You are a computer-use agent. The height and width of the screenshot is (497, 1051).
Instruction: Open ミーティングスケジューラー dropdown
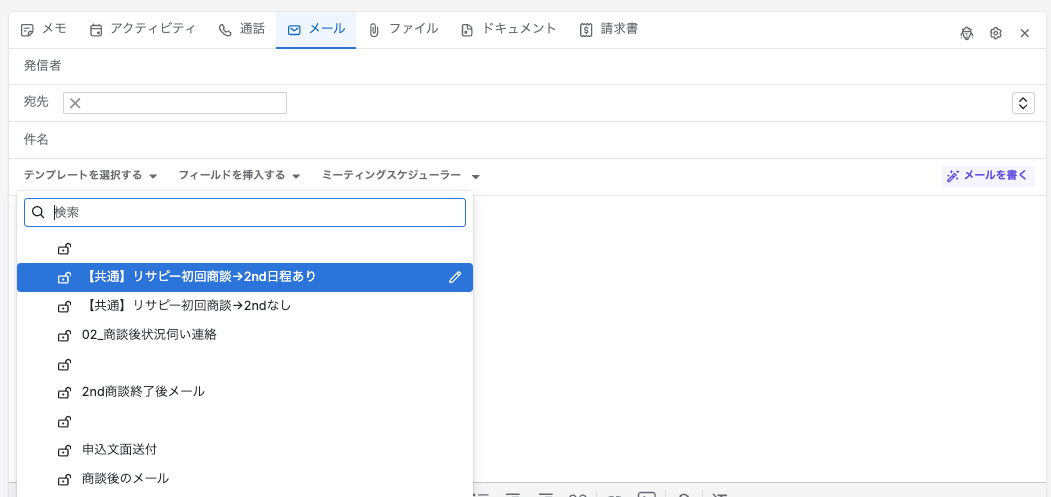click(401, 176)
